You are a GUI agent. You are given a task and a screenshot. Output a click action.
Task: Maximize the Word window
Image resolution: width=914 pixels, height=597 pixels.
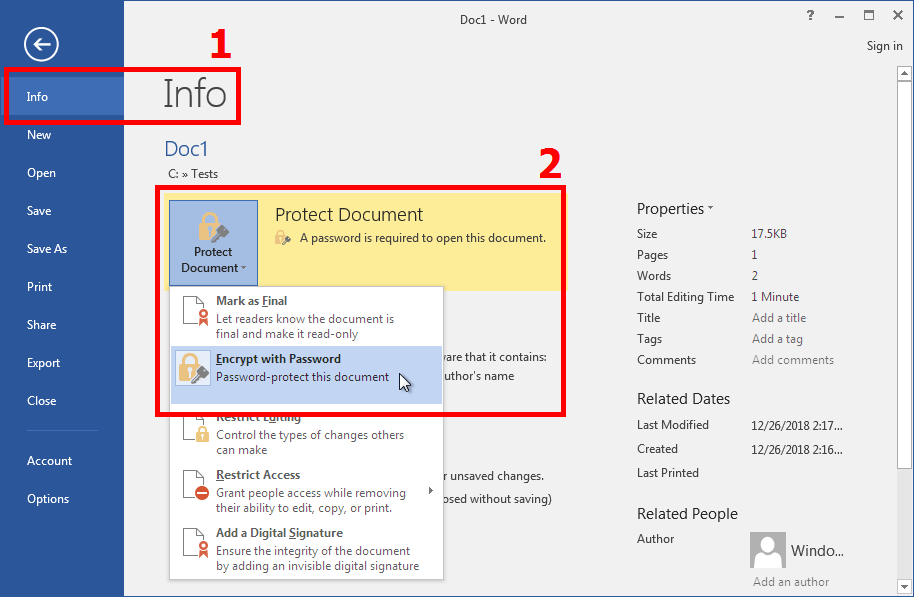click(869, 16)
